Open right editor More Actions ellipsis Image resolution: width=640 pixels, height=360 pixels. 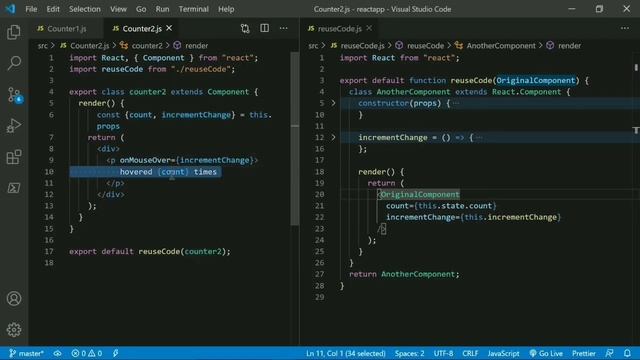(625, 28)
